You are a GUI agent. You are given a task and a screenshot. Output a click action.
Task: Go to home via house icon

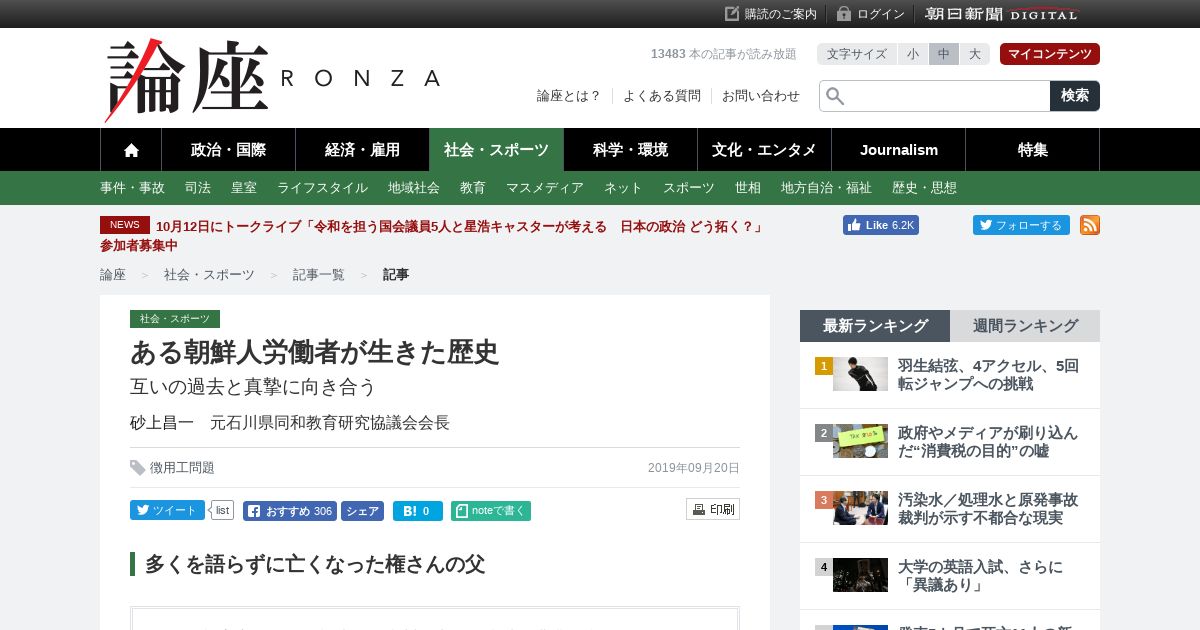point(131,150)
